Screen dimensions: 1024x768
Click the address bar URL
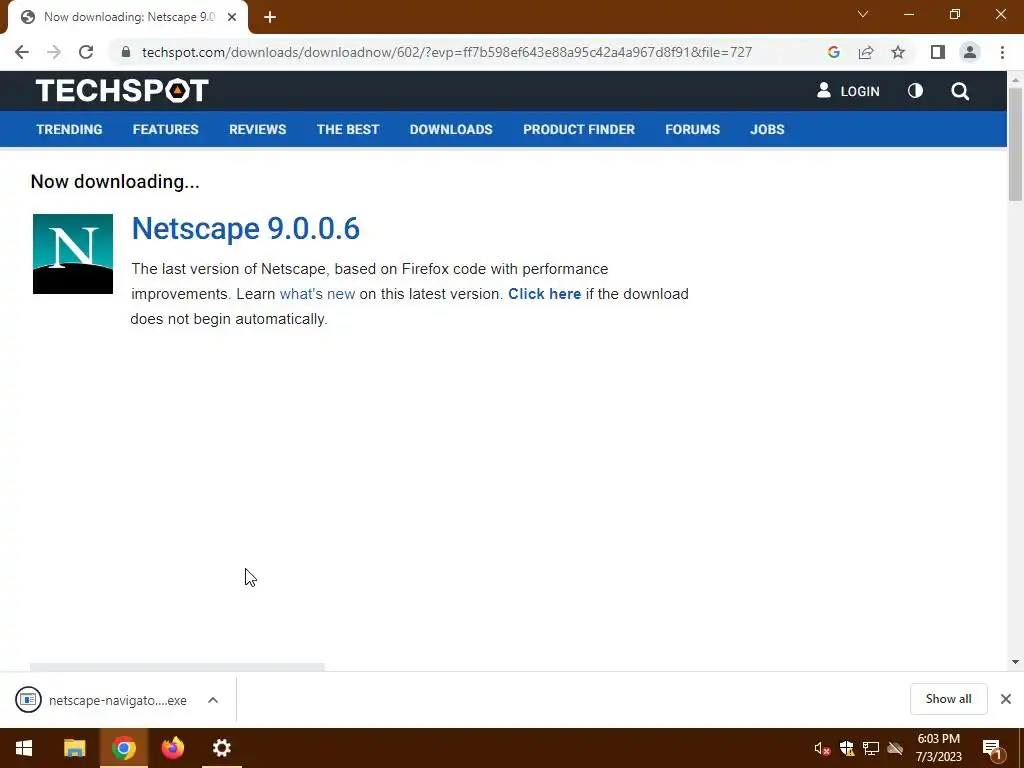[447, 52]
